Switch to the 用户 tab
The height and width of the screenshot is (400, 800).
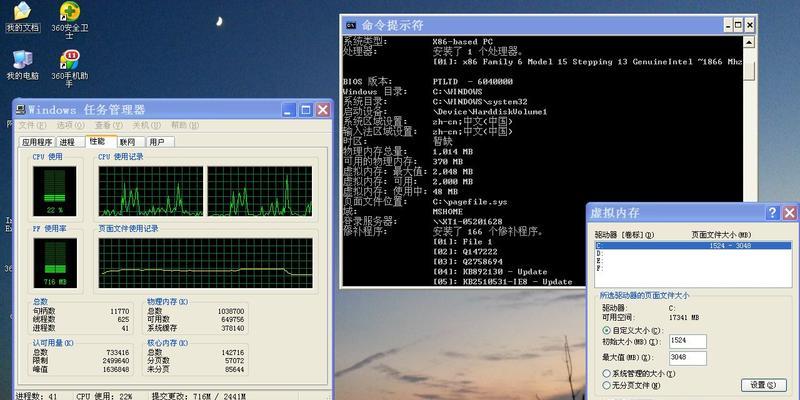[x=160, y=142]
